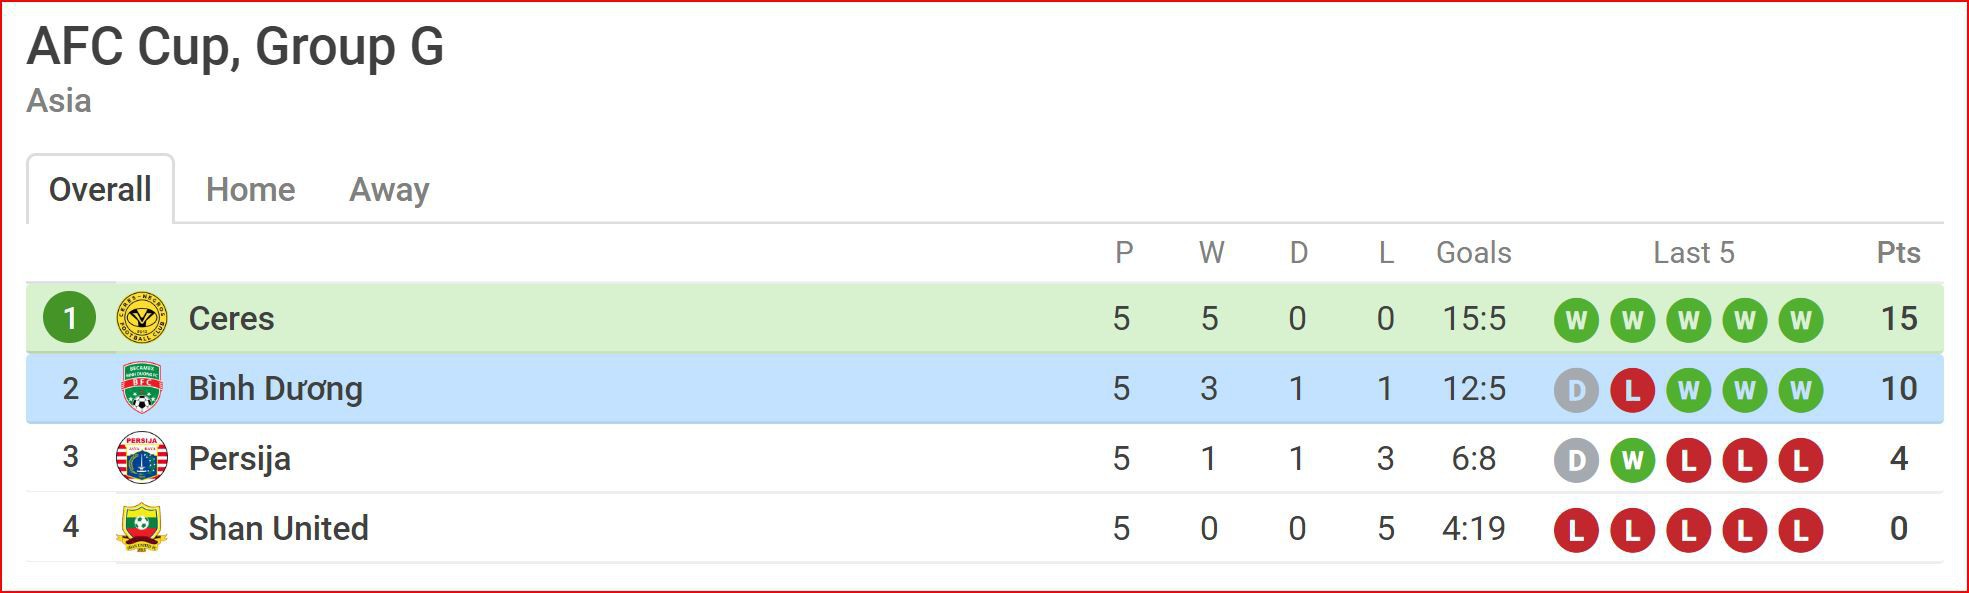Screen dimensions: 1969x593
Task: Open the Shan United team link
Action: pyautogui.click(x=279, y=528)
